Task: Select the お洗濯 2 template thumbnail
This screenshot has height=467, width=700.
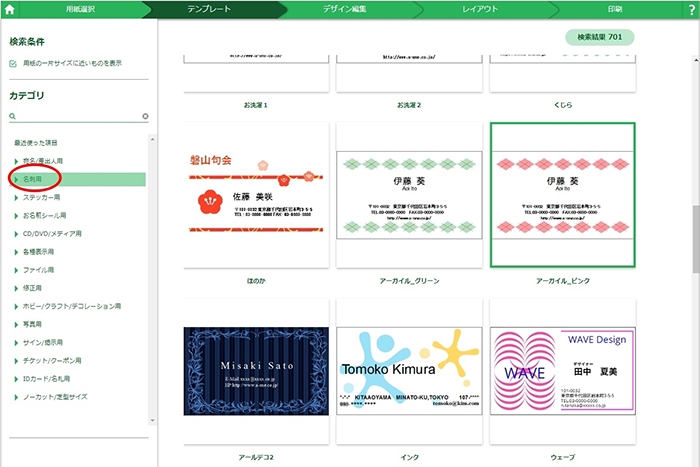Action: (x=409, y=73)
